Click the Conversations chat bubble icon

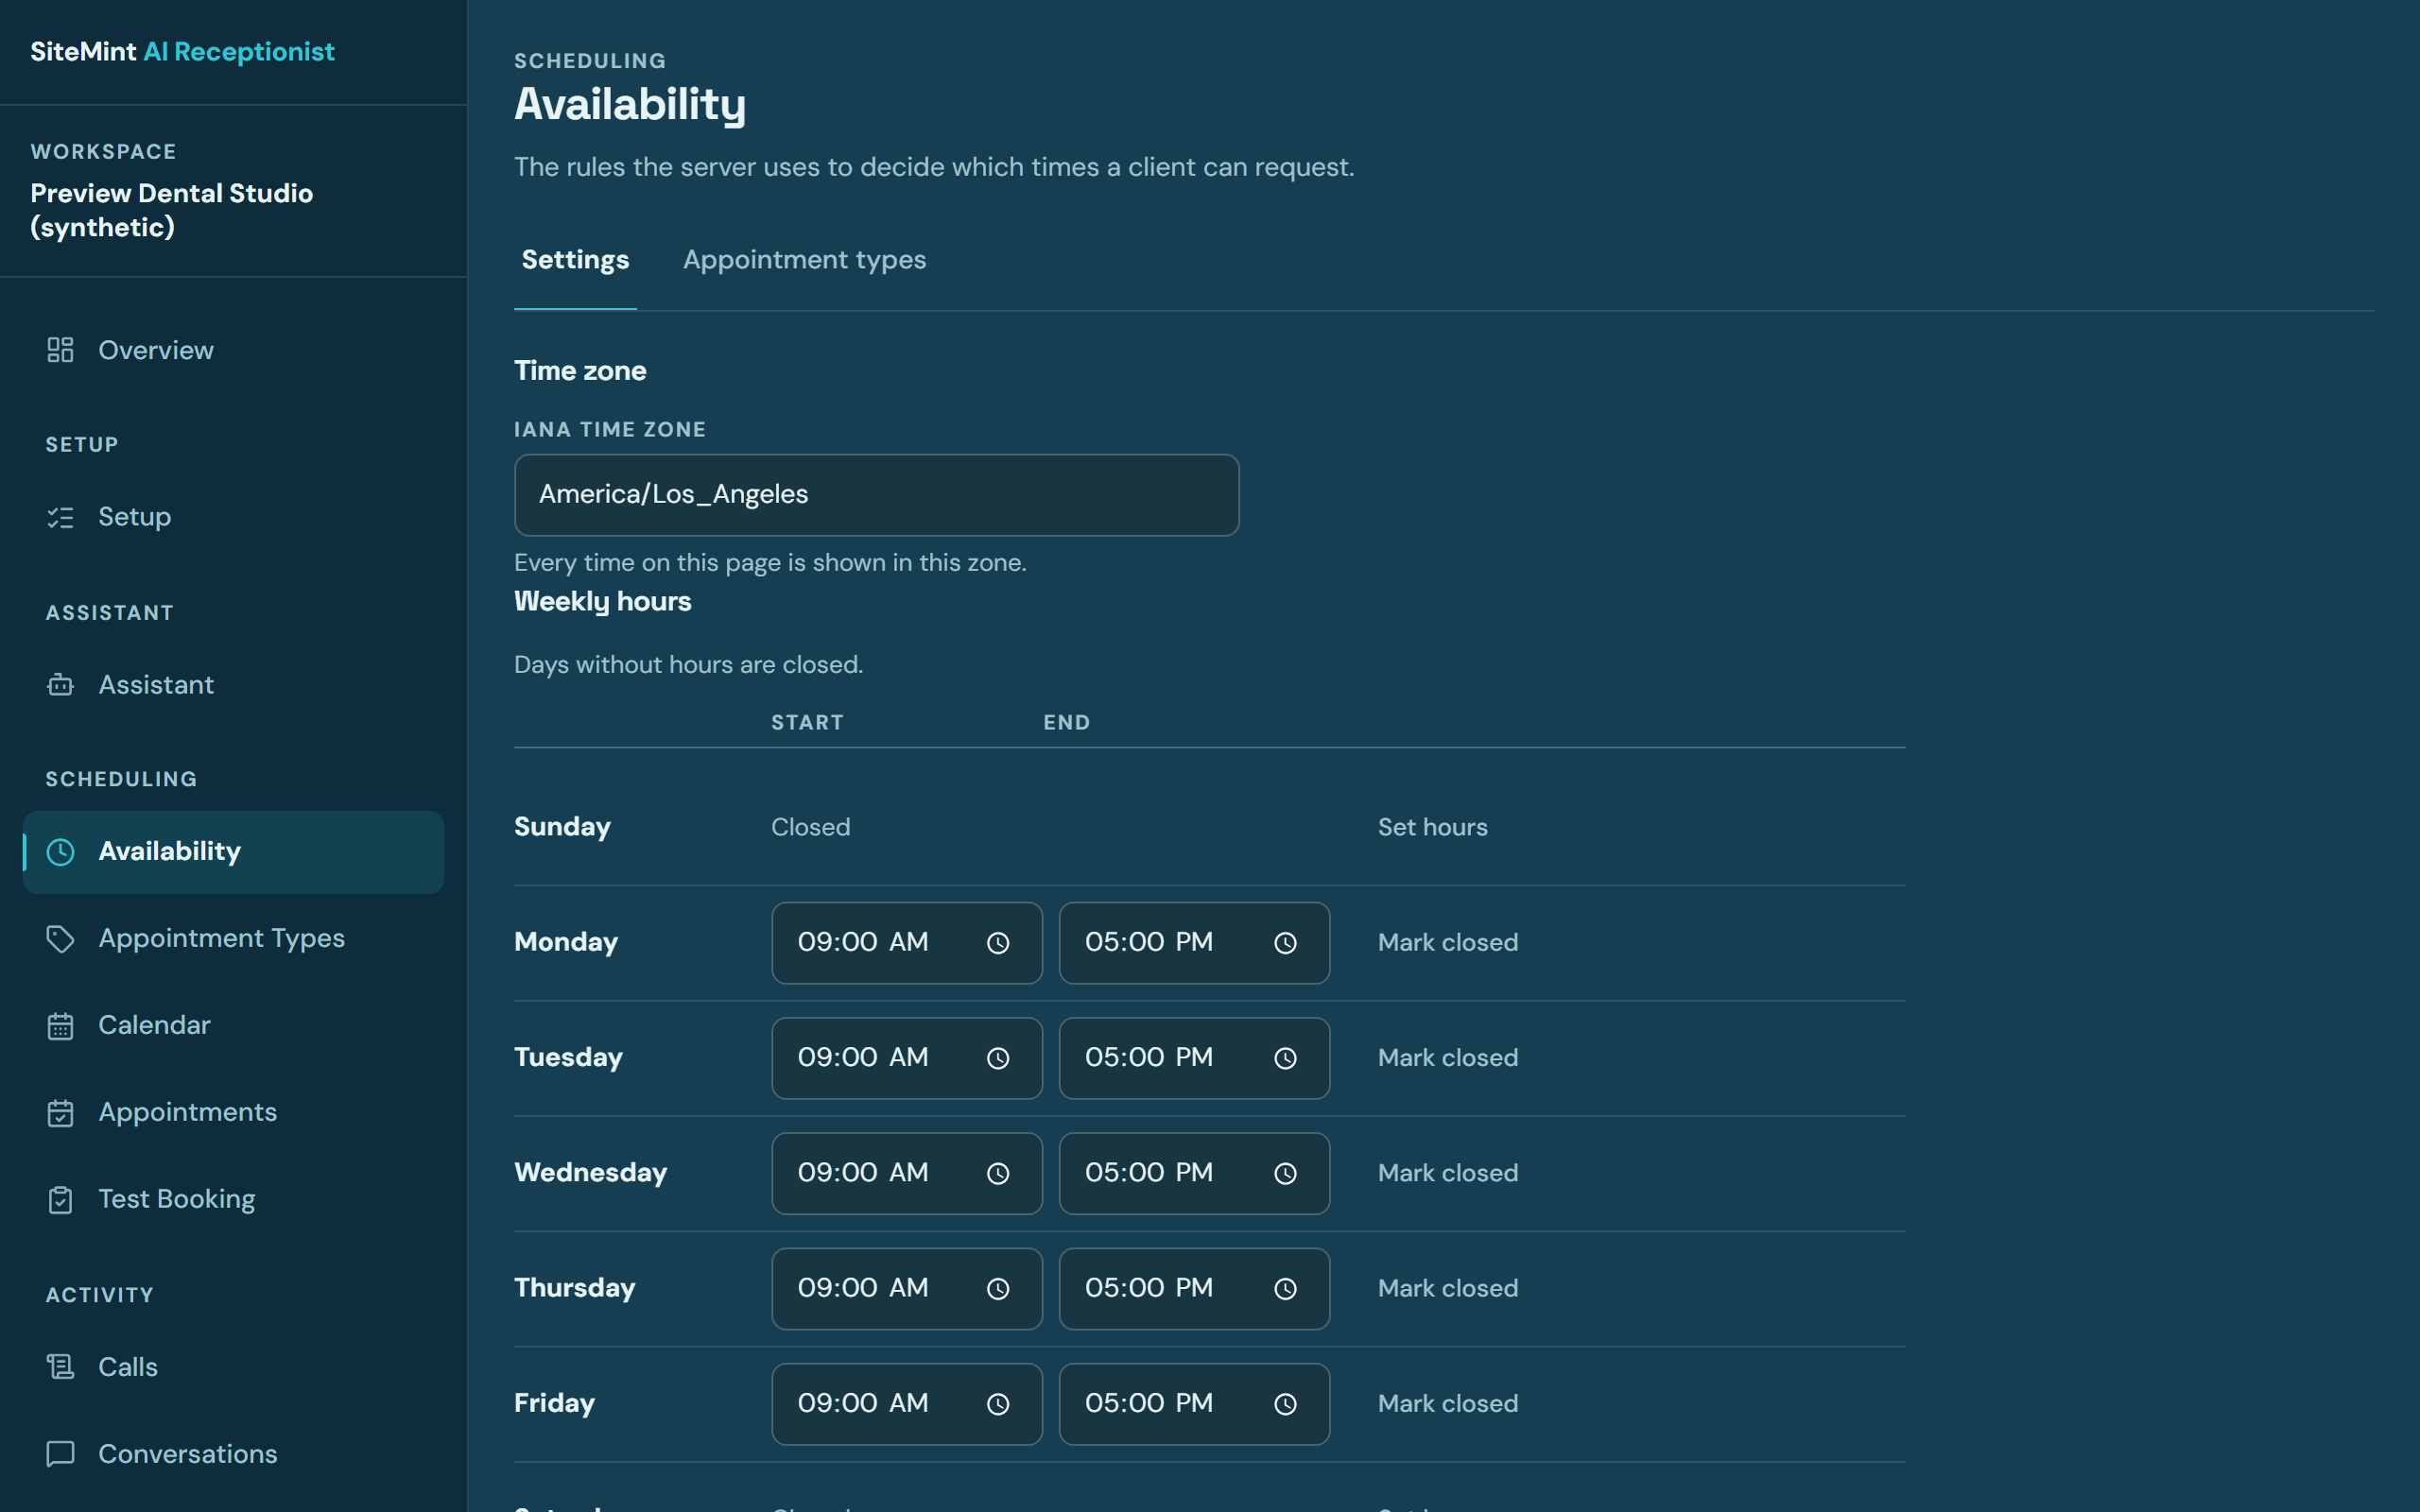tap(60, 1454)
